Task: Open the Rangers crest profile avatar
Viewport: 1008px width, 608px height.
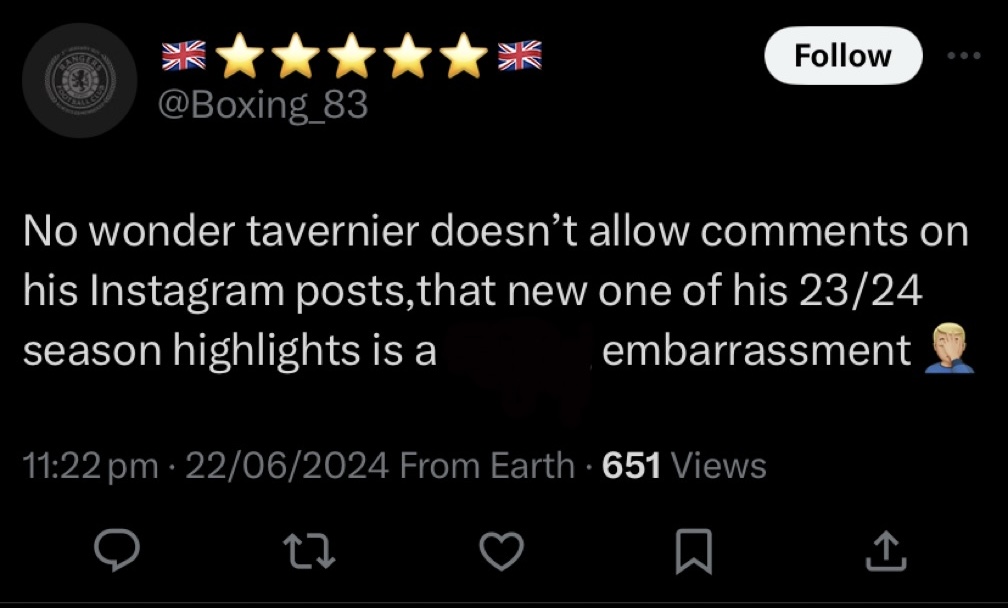Action: coord(80,81)
